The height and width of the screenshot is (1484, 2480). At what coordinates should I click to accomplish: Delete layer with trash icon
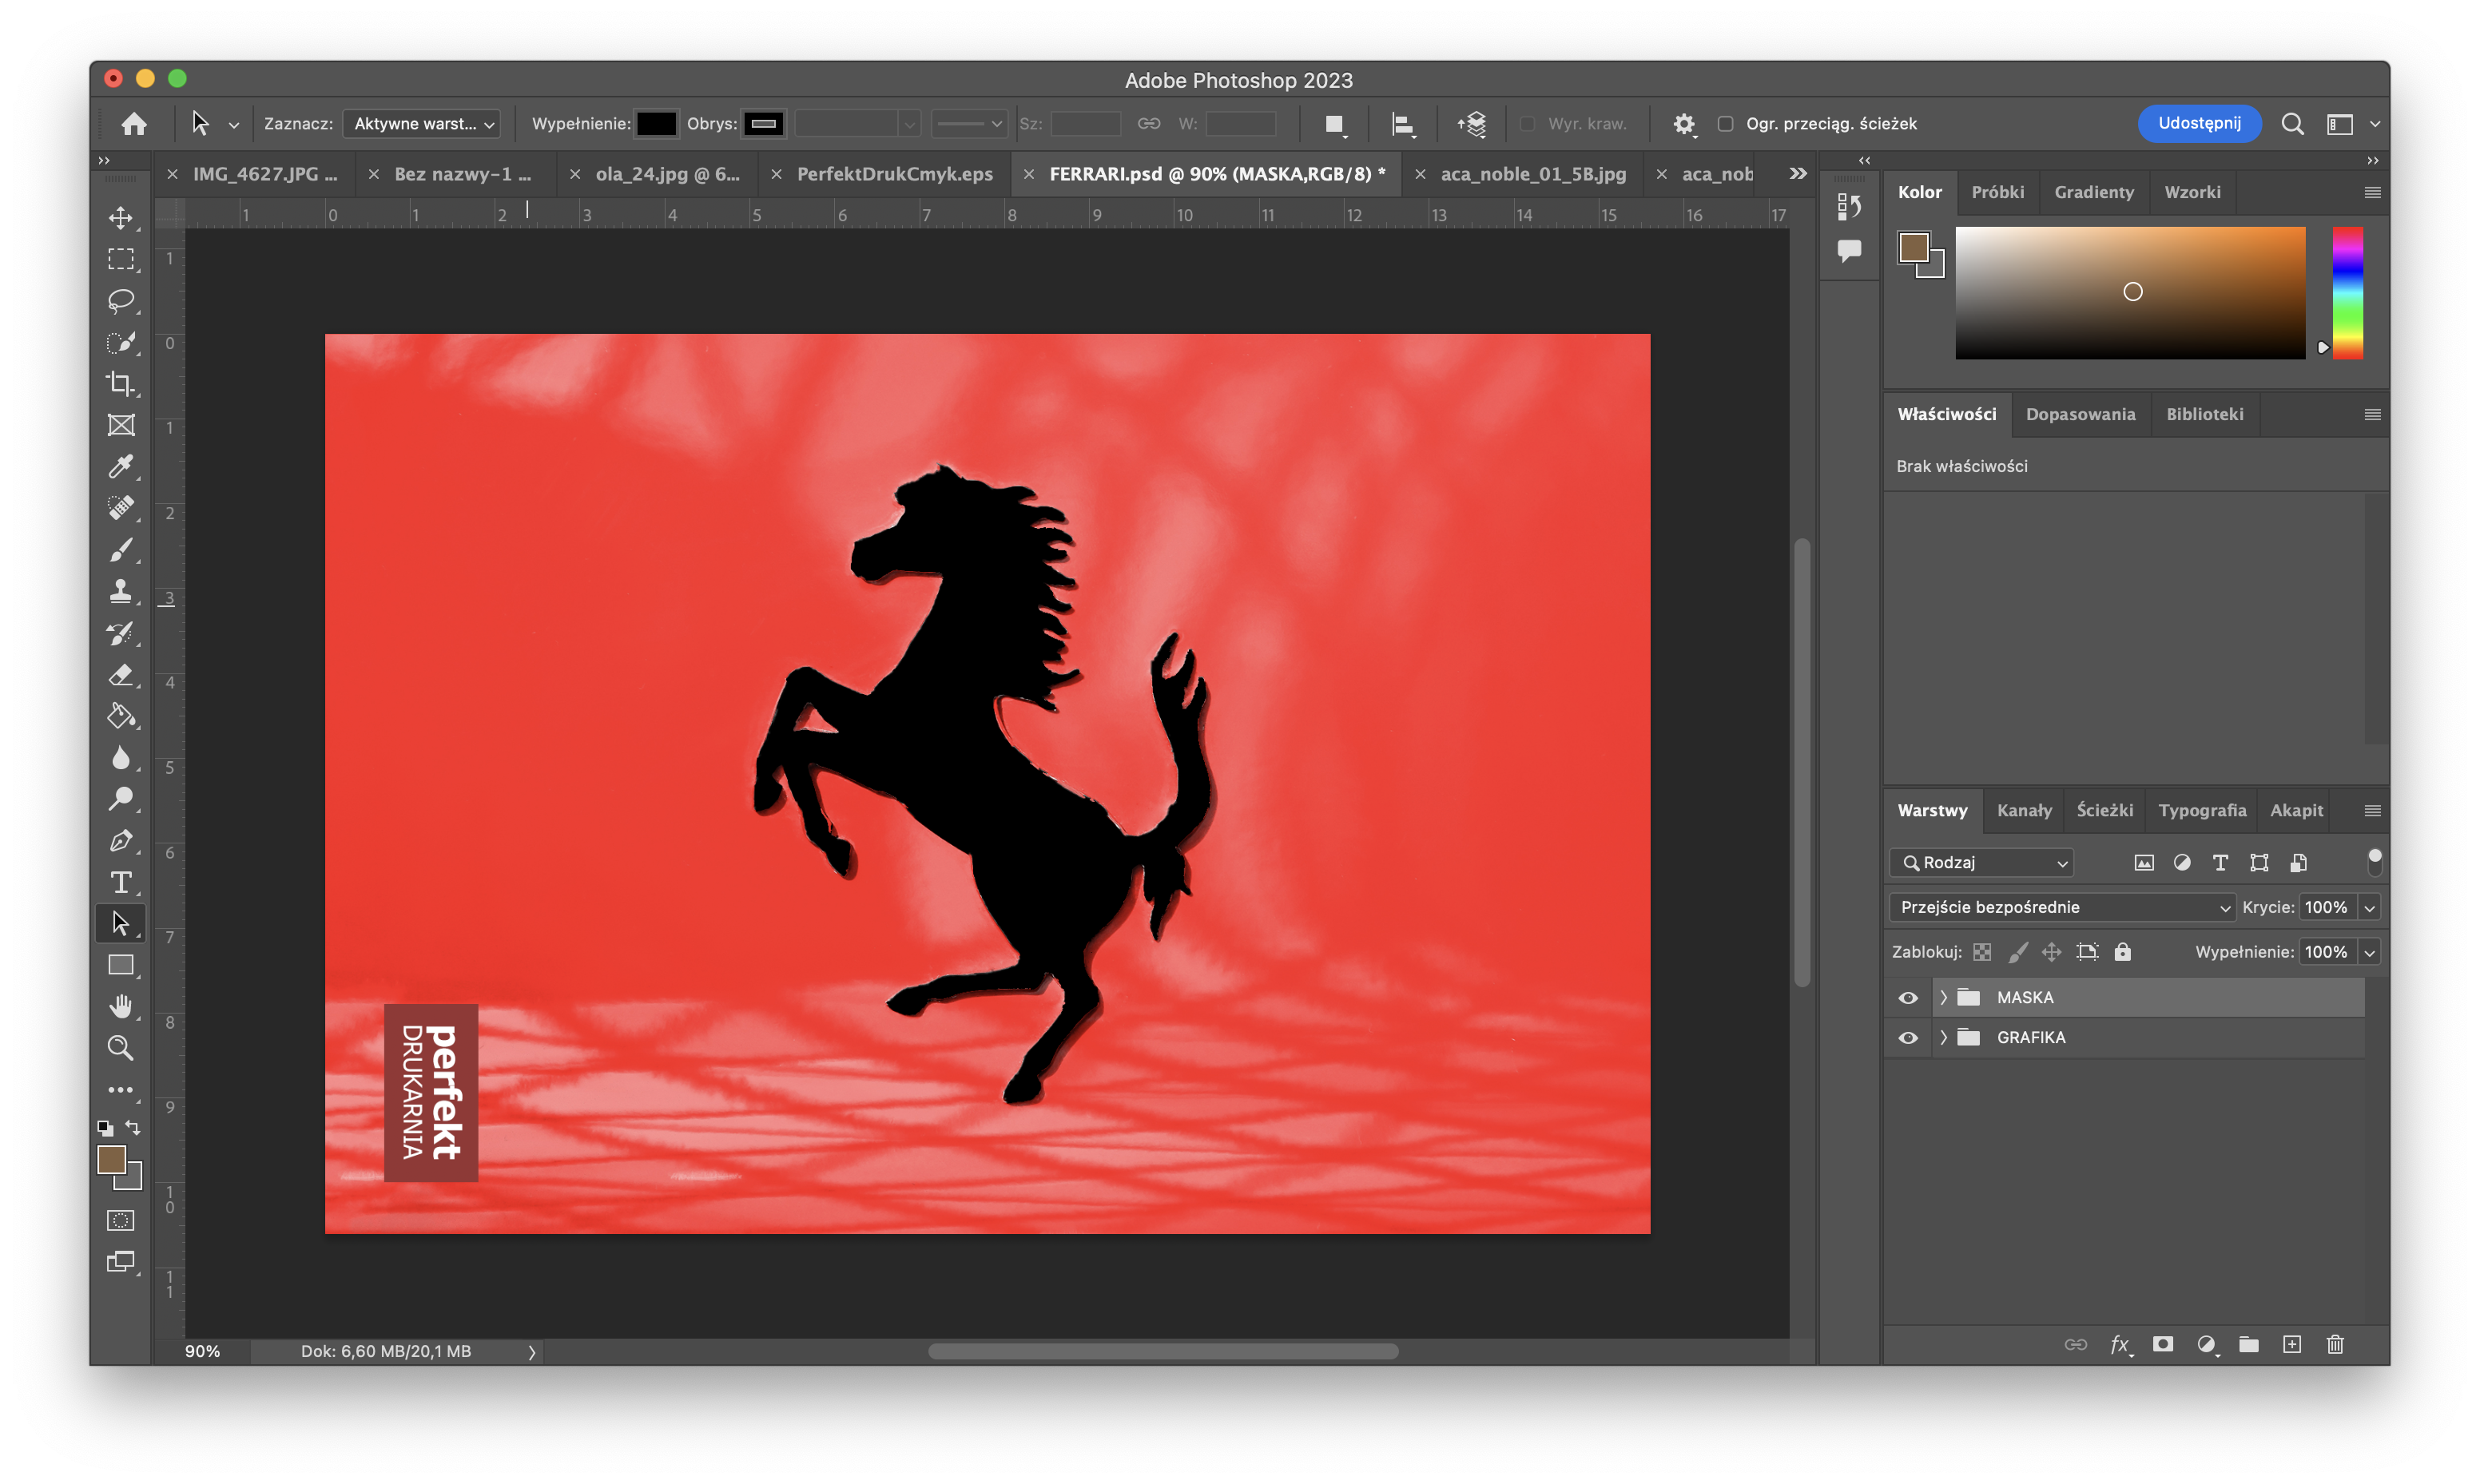[x=2335, y=1345]
